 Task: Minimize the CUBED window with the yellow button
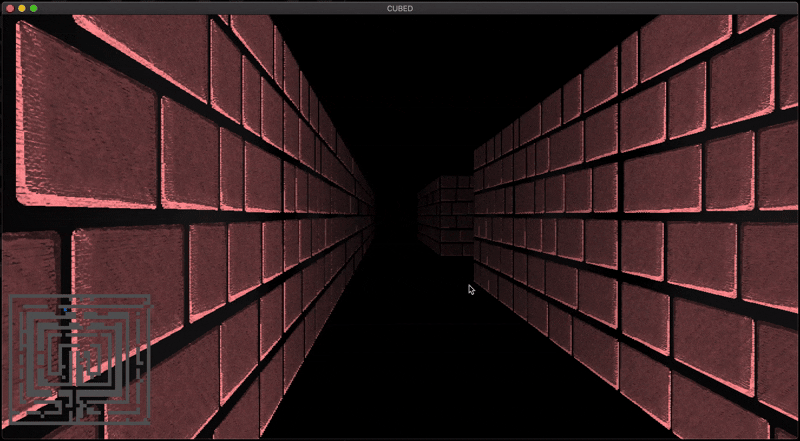click(22, 7)
